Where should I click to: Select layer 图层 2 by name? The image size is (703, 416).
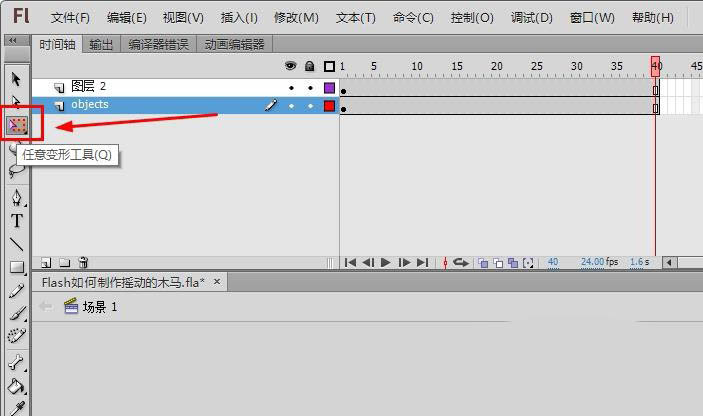88,86
